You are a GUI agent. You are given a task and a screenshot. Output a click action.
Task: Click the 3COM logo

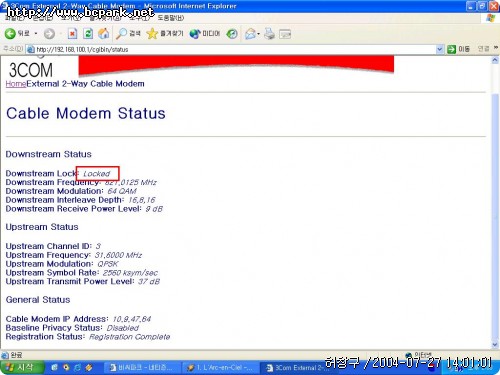[31, 70]
